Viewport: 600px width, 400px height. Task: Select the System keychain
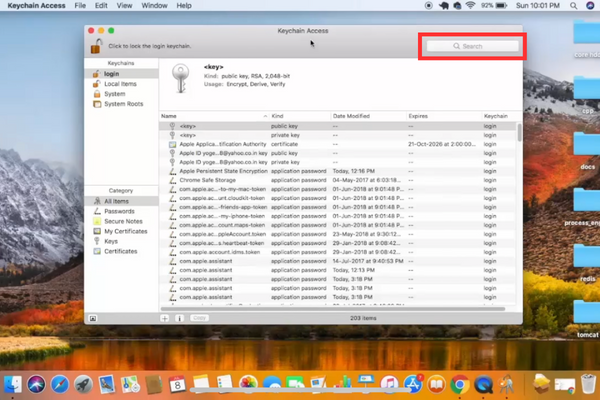point(121,94)
